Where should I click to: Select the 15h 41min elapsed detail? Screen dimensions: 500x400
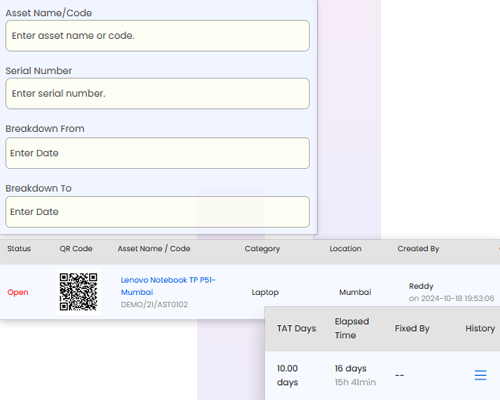pyautogui.click(x=355, y=382)
